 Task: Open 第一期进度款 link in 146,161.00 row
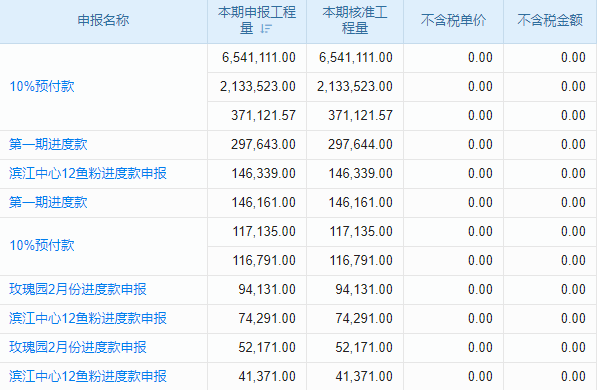[48, 202]
